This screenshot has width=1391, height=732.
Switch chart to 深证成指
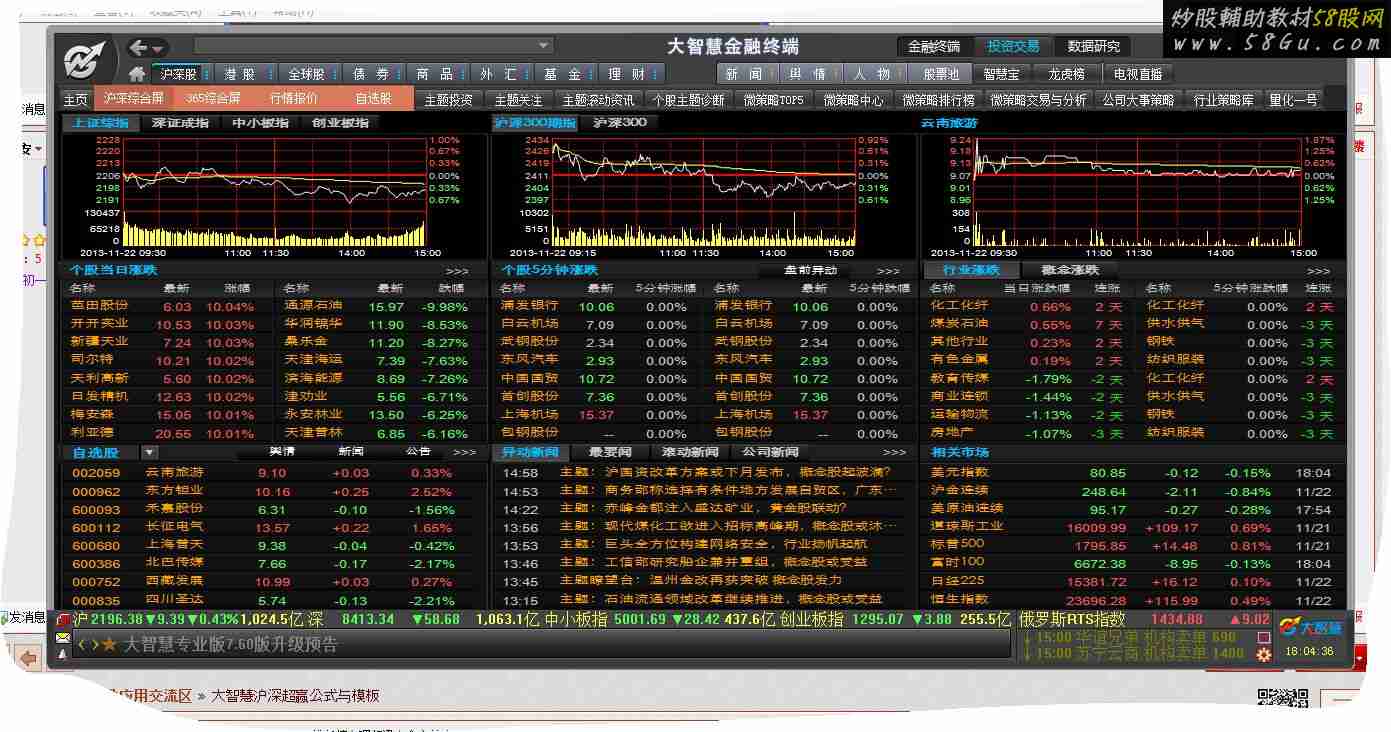click(x=181, y=123)
